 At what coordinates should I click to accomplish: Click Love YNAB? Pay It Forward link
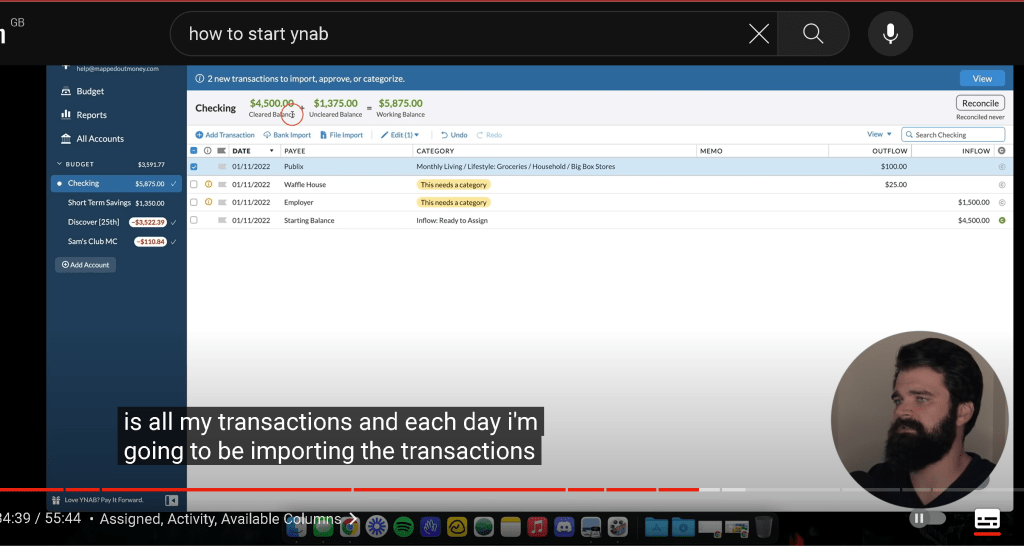[104, 500]
